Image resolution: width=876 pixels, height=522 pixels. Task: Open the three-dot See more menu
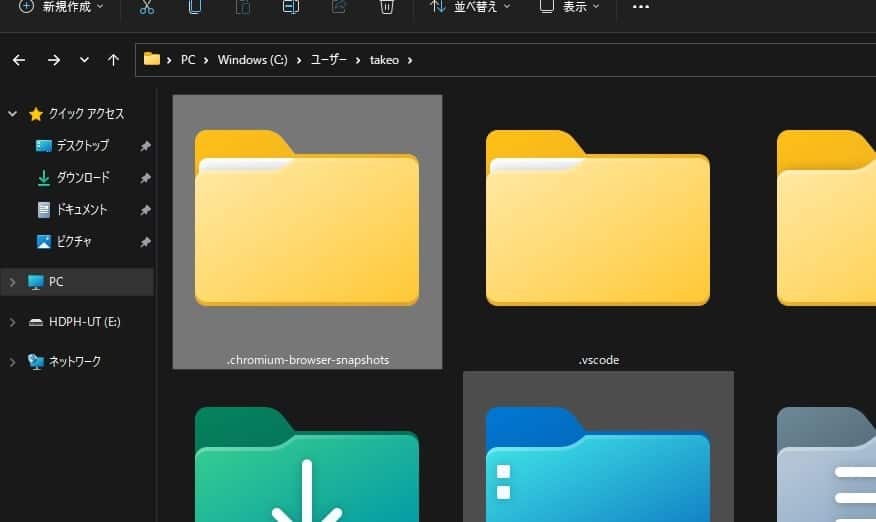click(x=640, y=7)
